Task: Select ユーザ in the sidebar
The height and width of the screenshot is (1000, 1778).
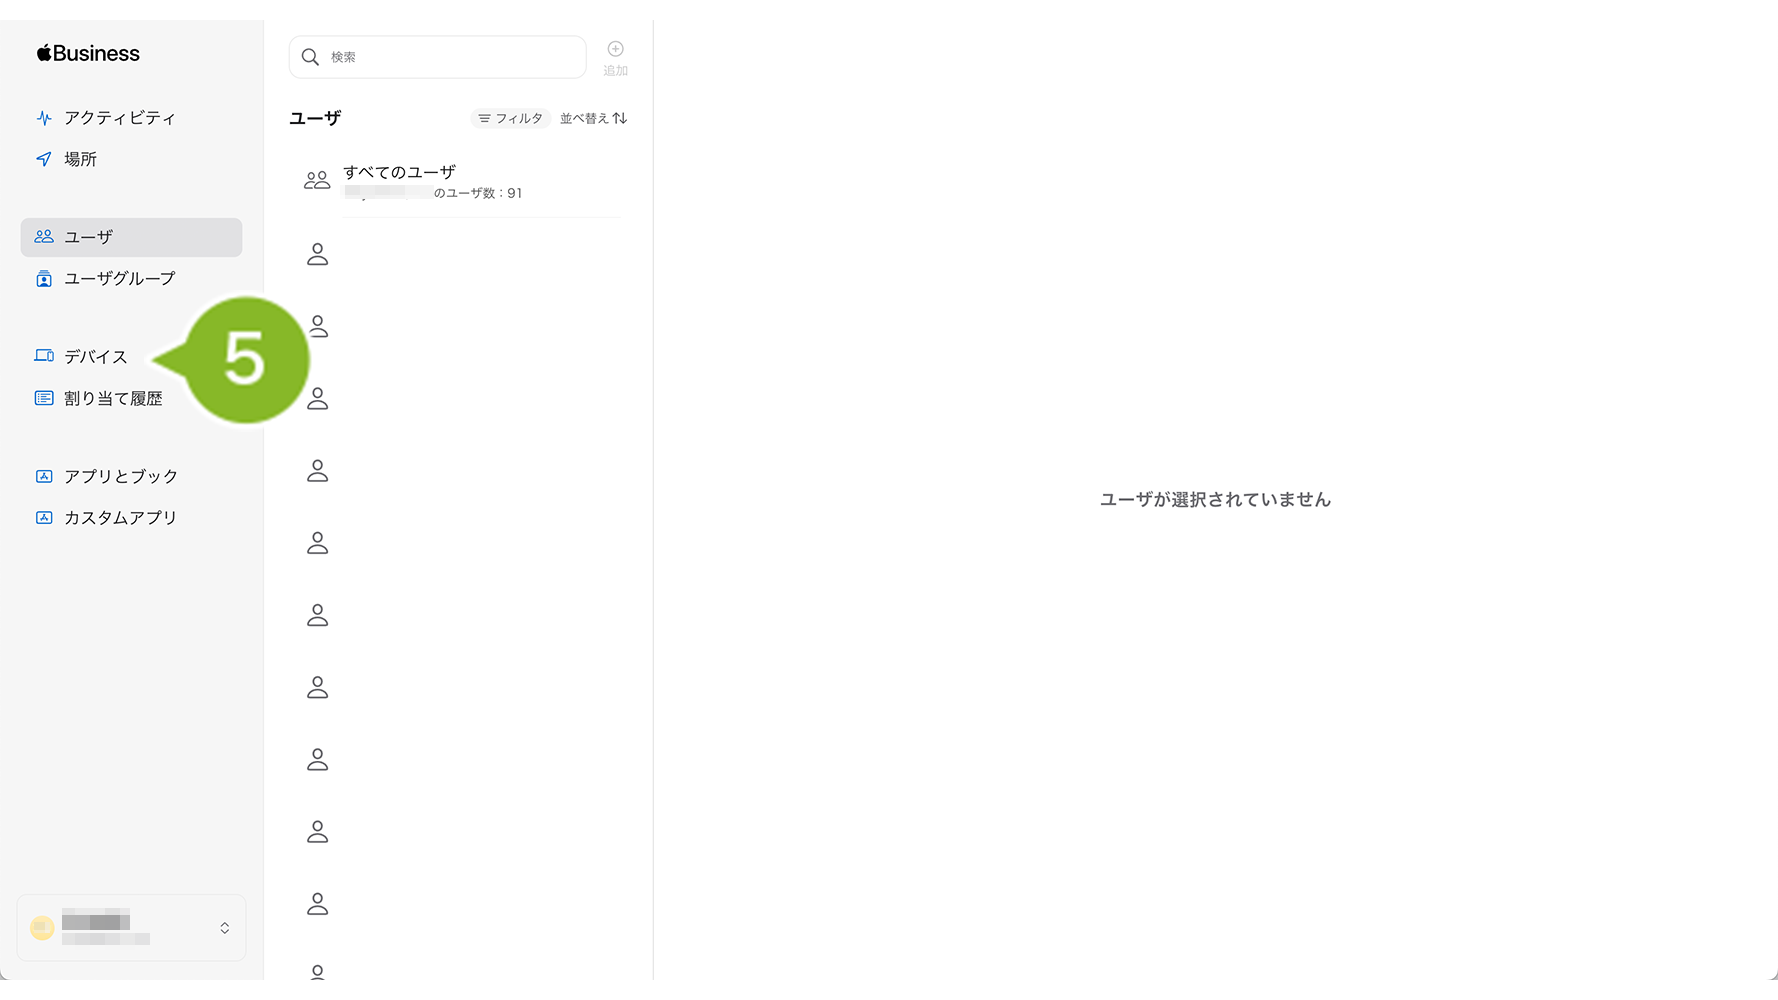Action: [131, 237]
